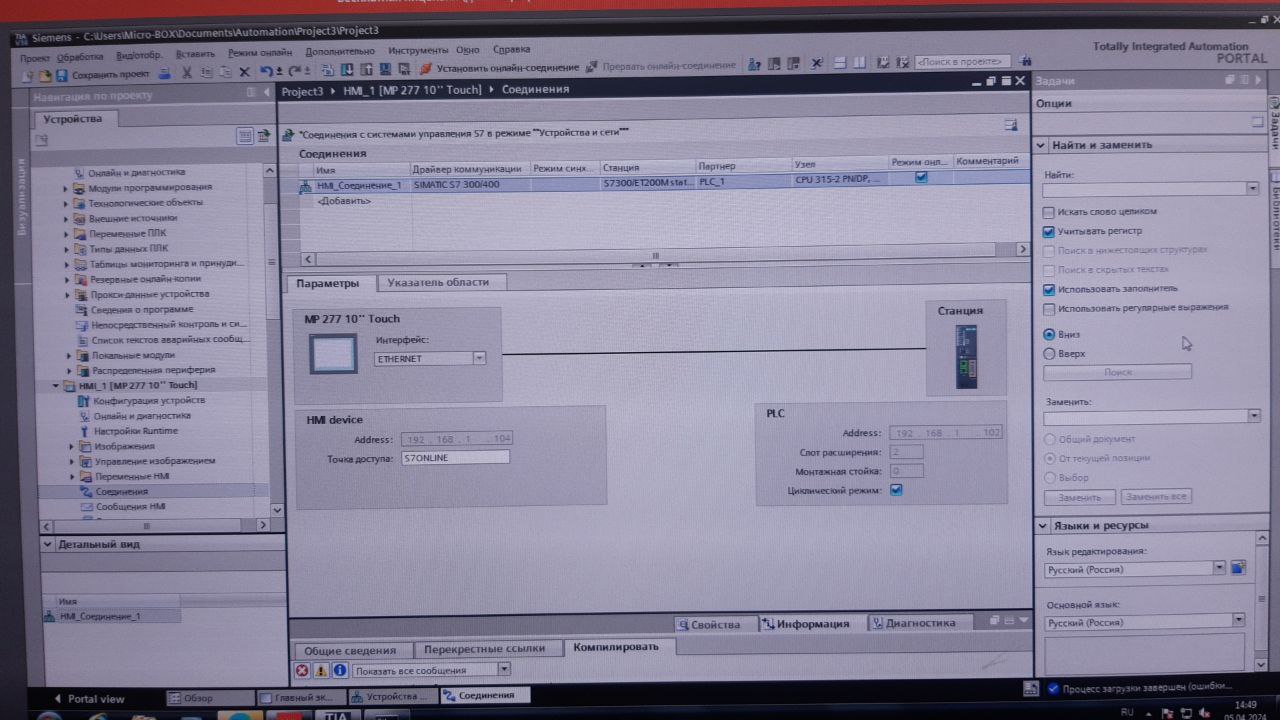Click the error filter icon in the compile panel
1280x720 pixels.
302,670
